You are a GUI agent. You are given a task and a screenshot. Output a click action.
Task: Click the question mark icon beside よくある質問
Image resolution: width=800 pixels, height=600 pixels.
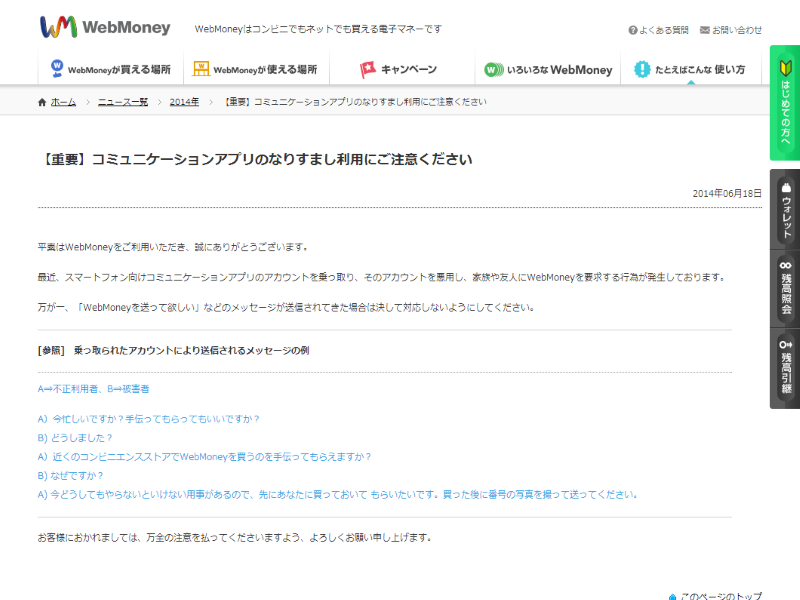(x=633, y=30)
